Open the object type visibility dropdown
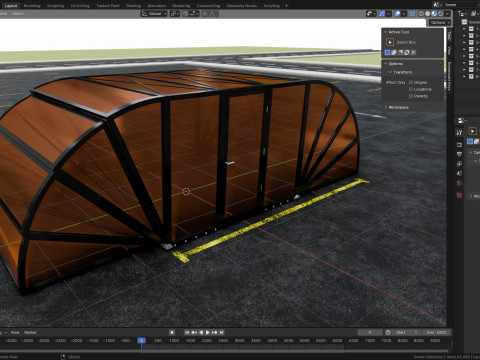 [371, 14]
